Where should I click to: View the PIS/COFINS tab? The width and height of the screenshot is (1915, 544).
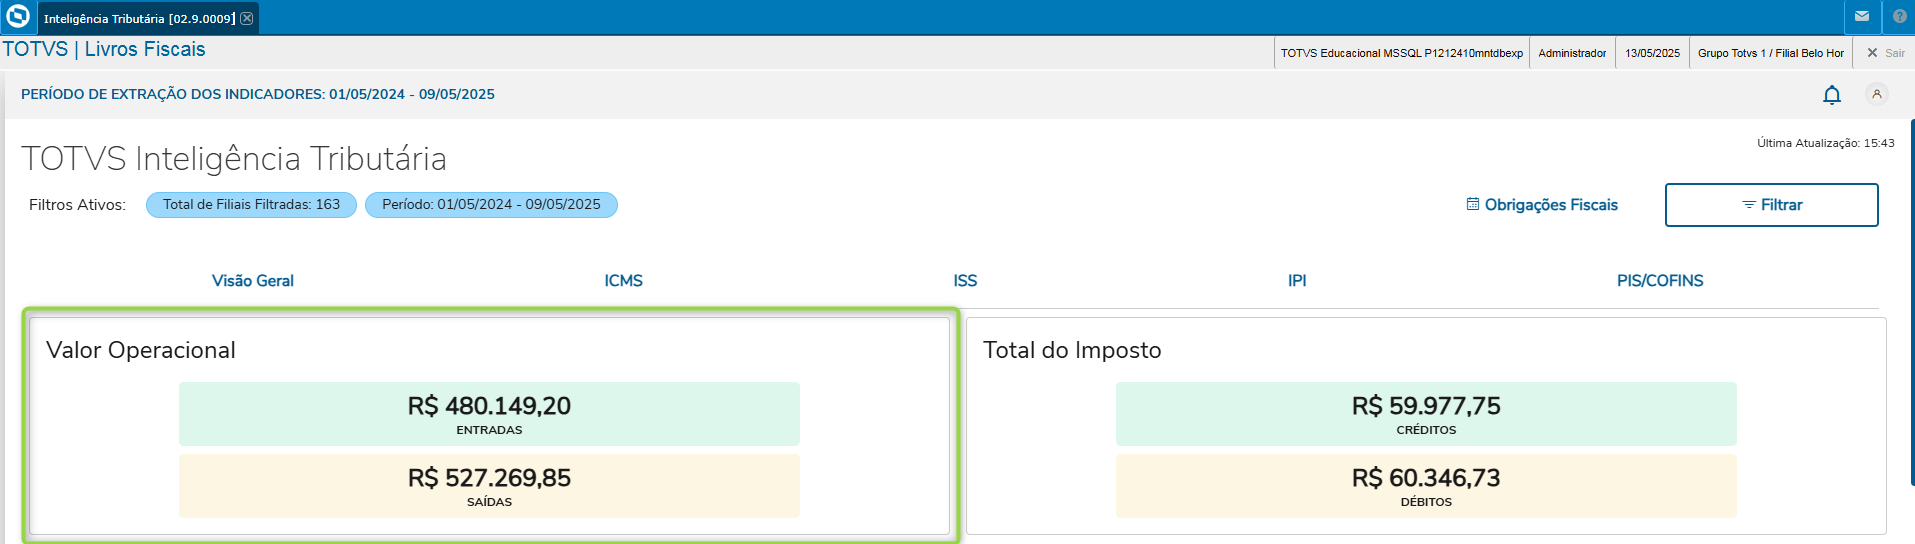[x=1660, y=281]
